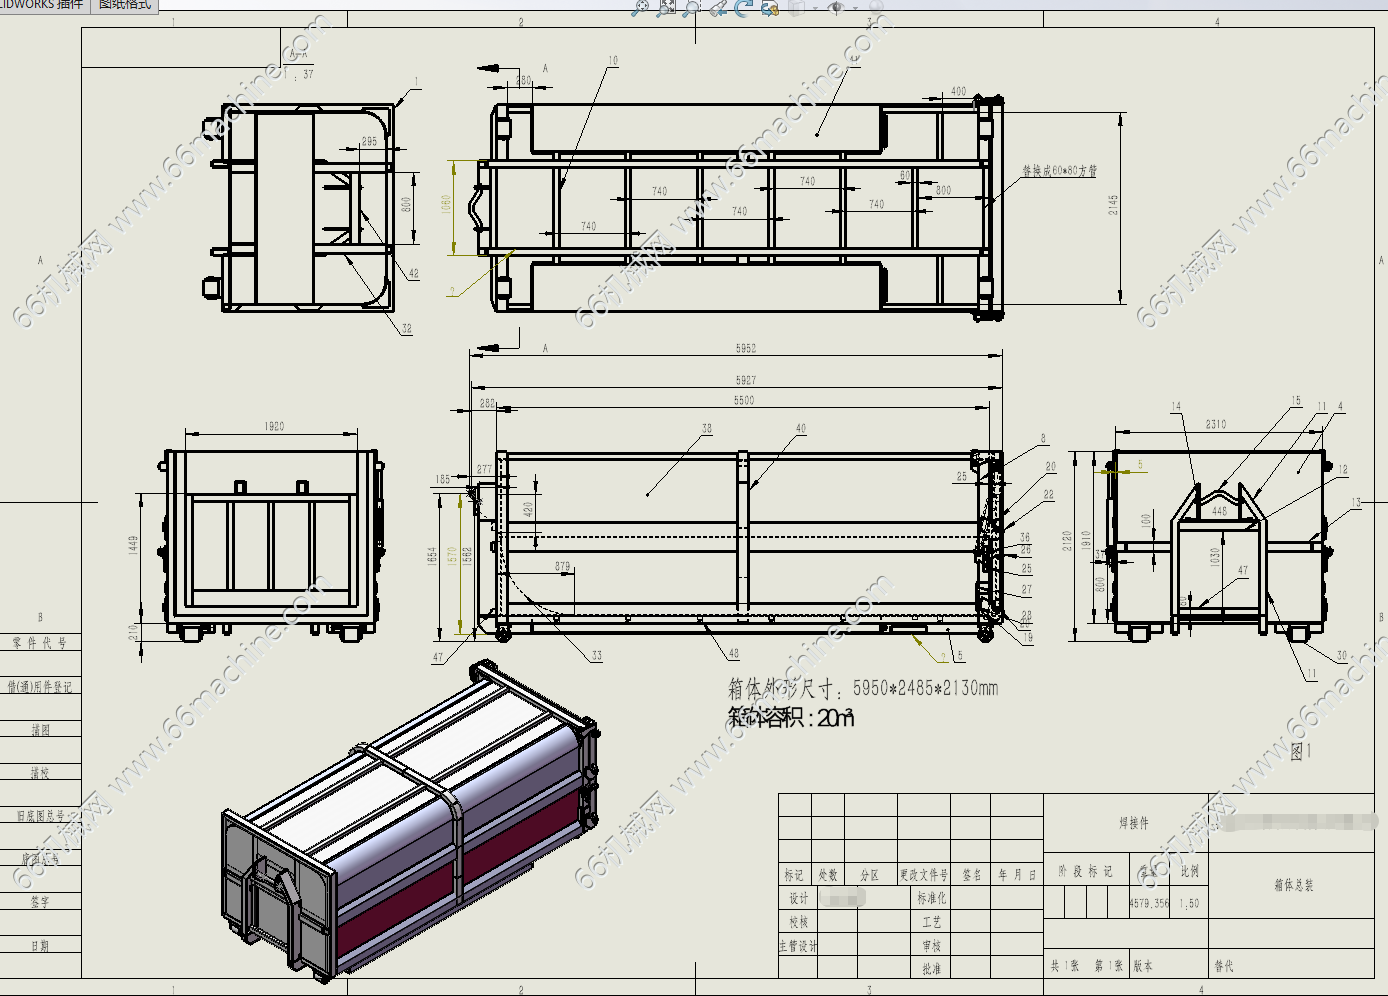
Task: Click the 年月日 header cell
Action: [x=1017, y=875]
